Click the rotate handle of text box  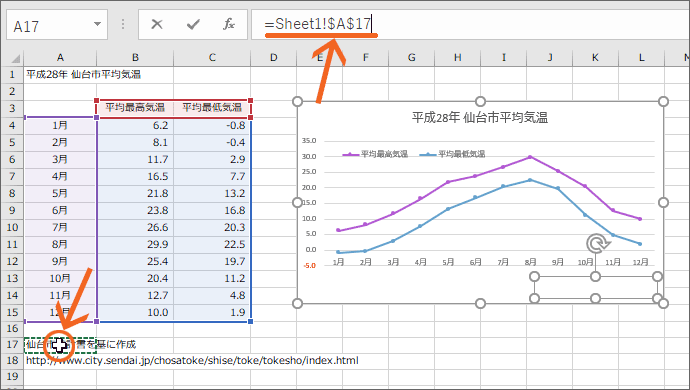[597, 243]
